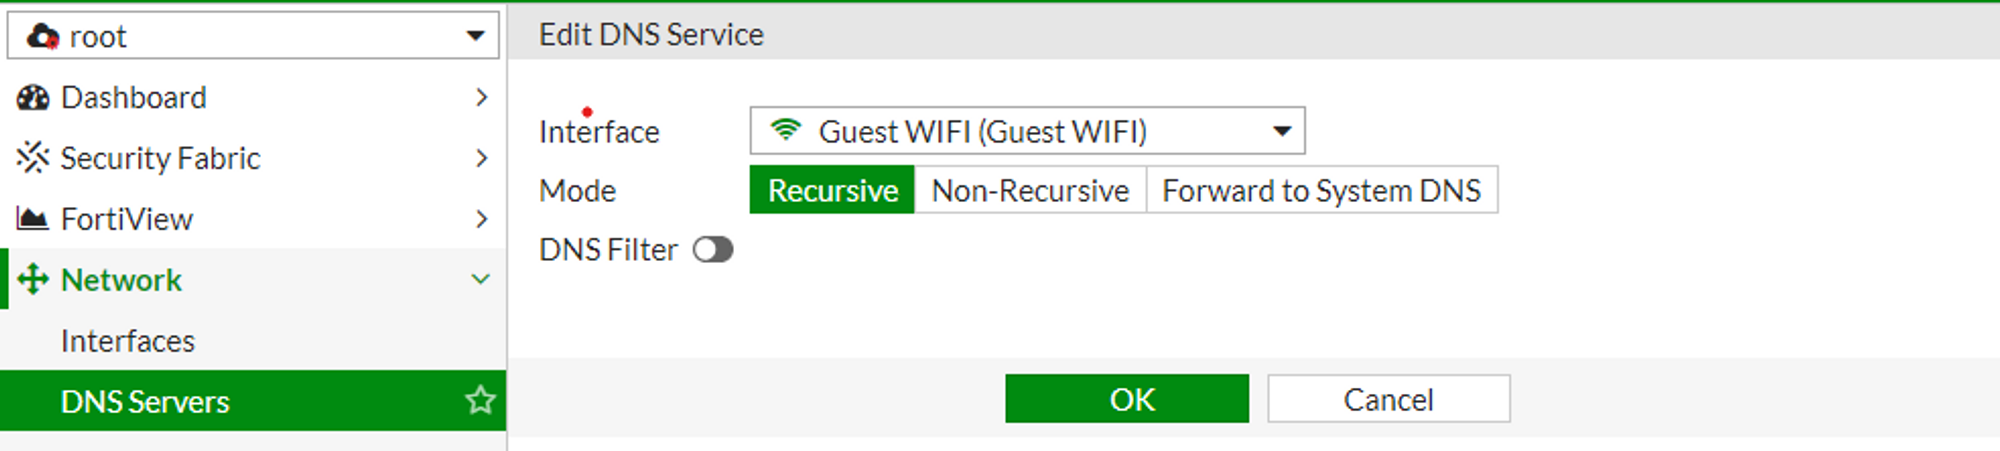Click the Dashboard gauge icon
This screenshot has height=451, width=2000.
(x=33, y=98)
